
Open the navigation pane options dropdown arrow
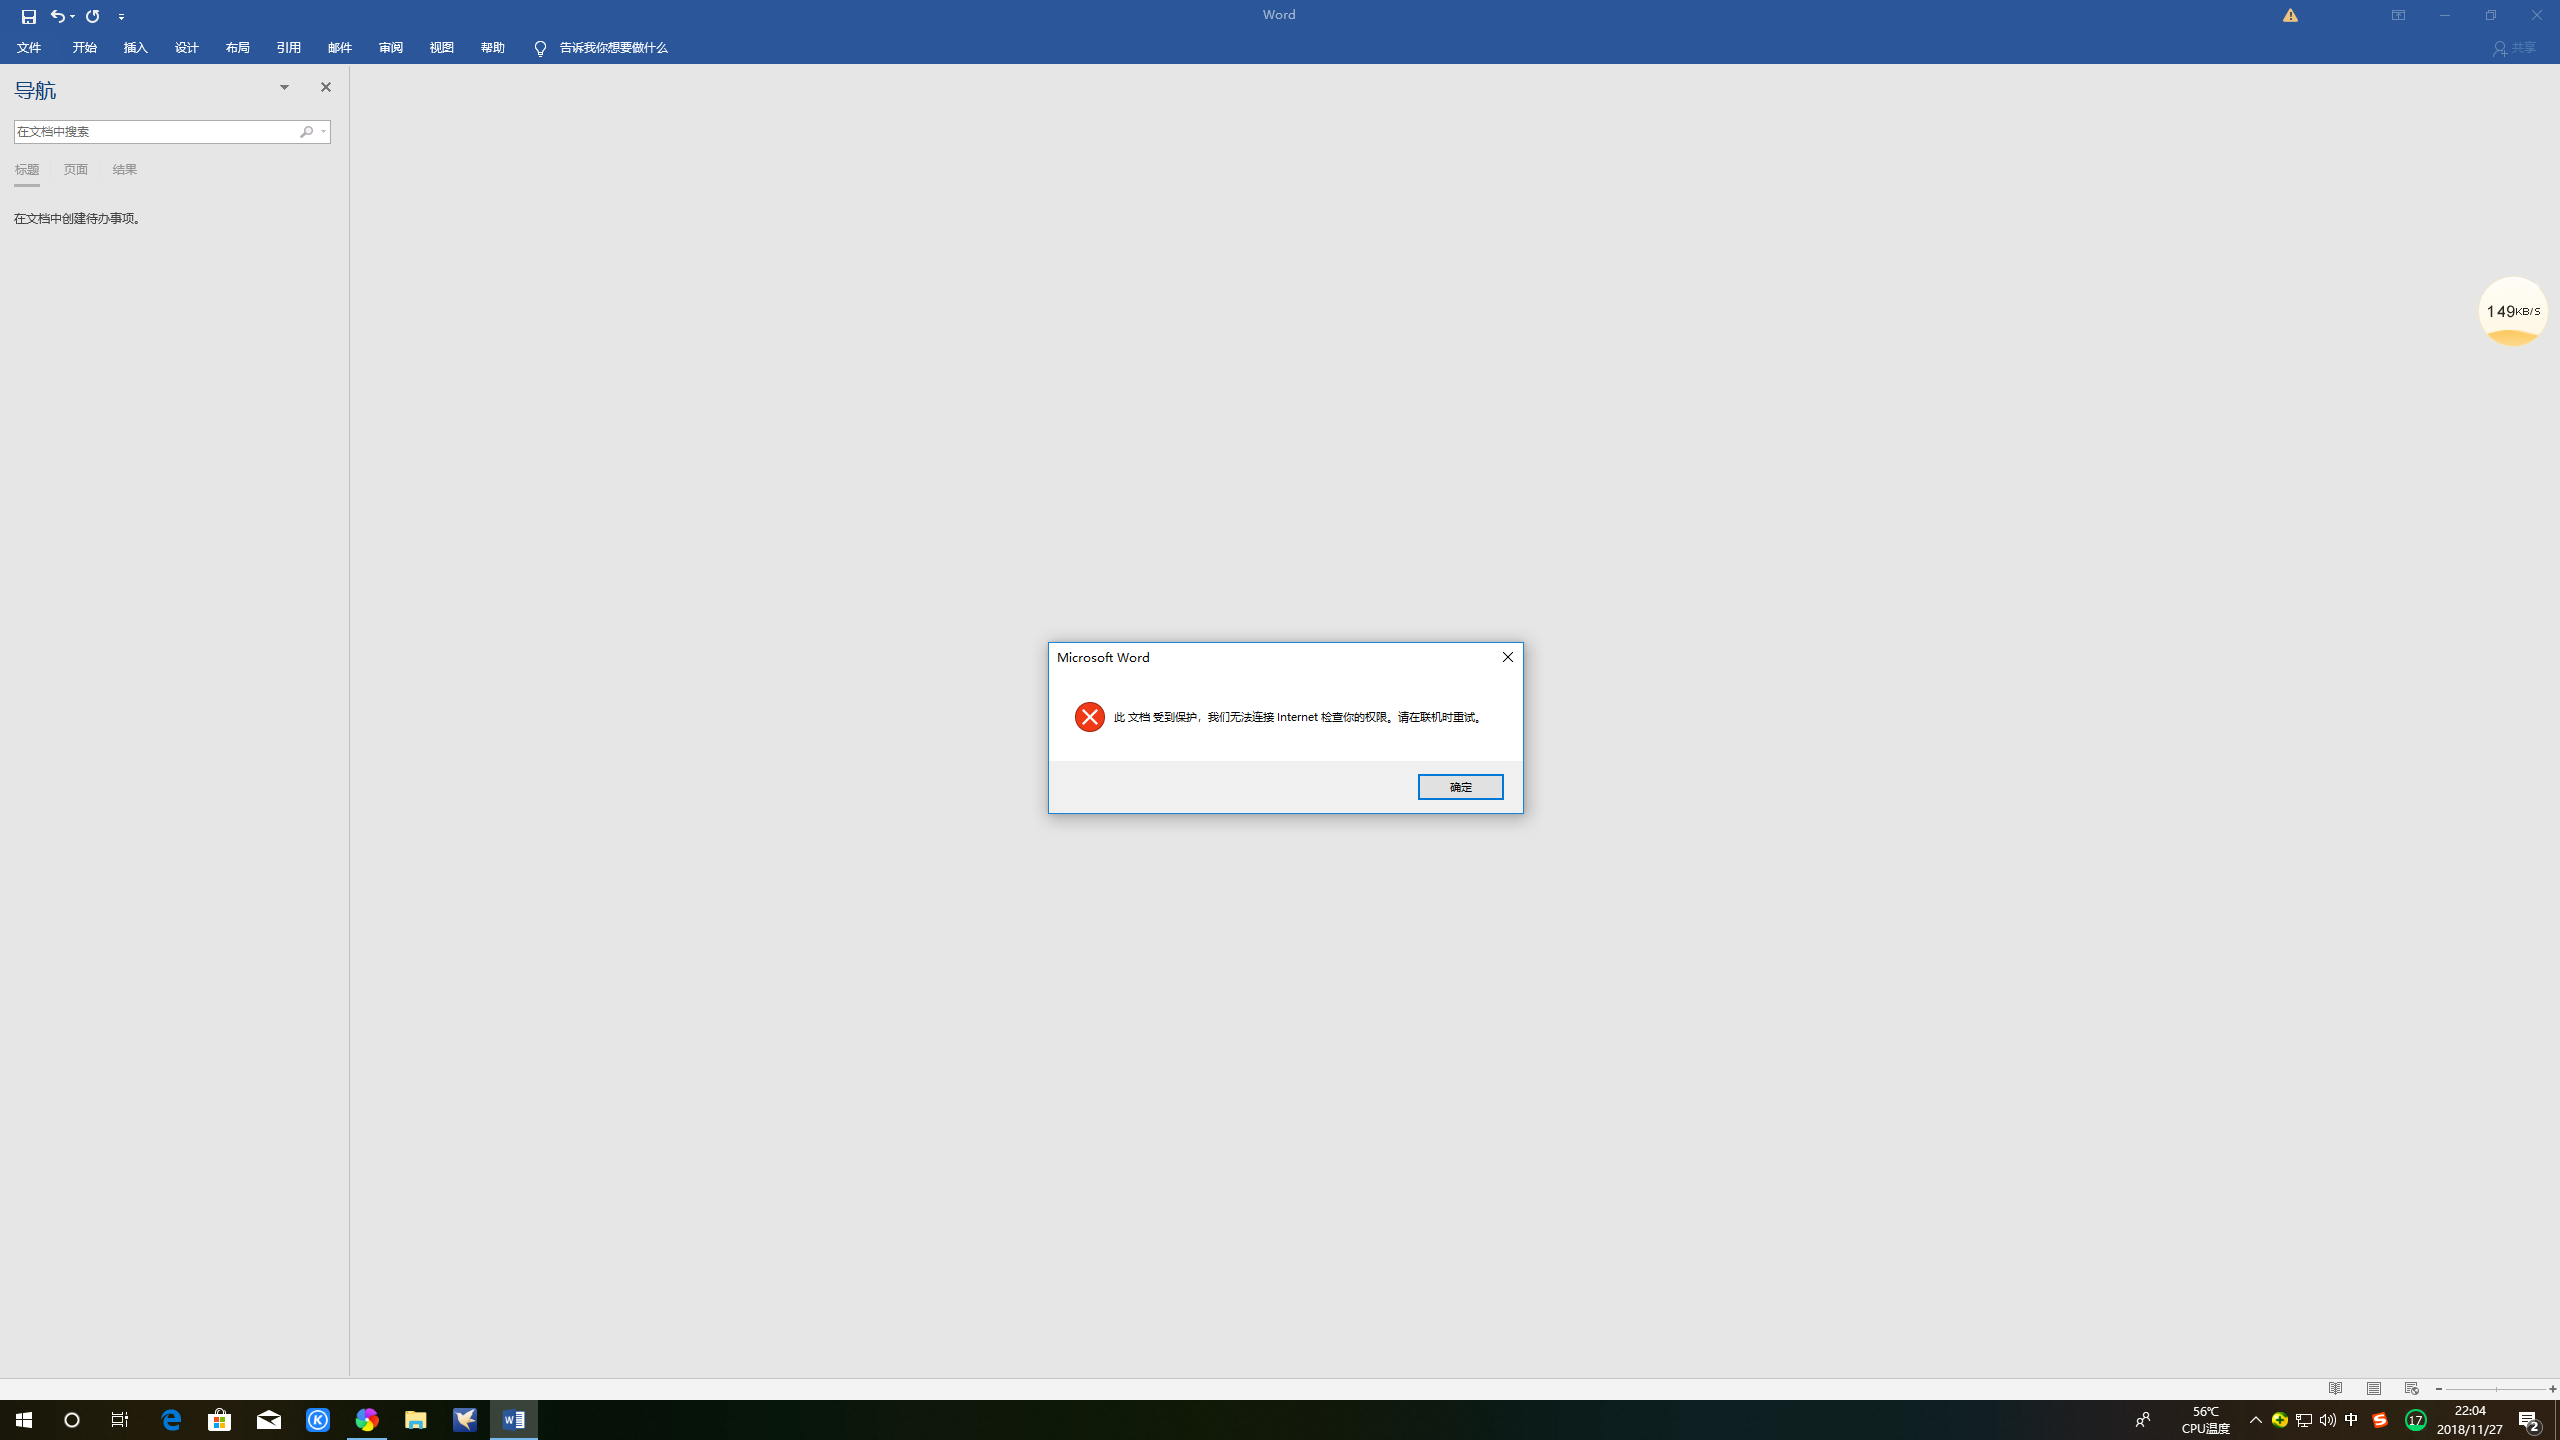coord(284,87)
